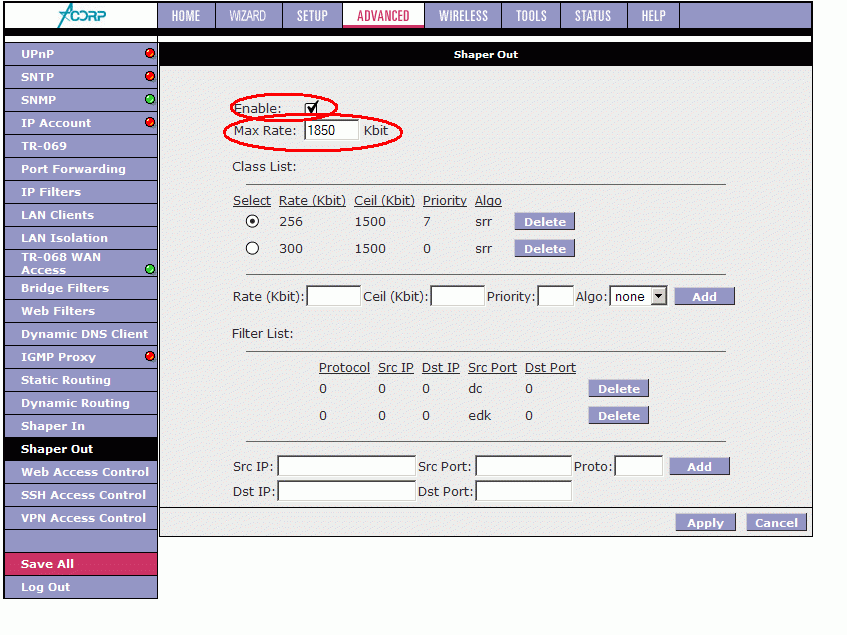View the STATUS tab

point(593,16)
